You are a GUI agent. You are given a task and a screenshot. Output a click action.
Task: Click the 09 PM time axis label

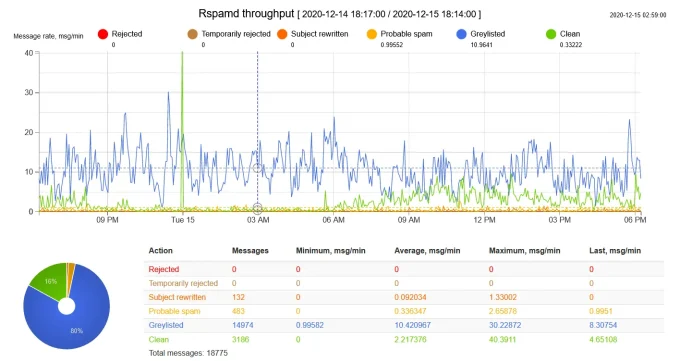107,220
